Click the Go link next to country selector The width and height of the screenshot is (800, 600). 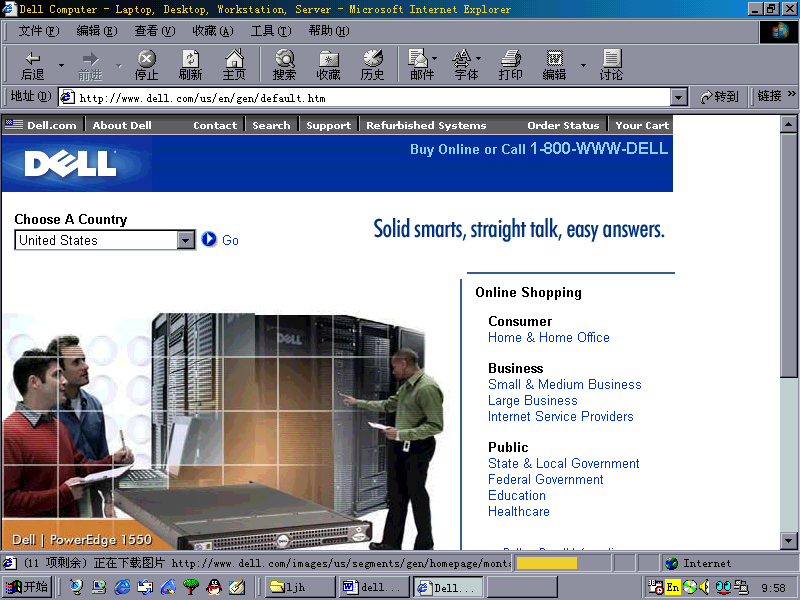[230, 240]
